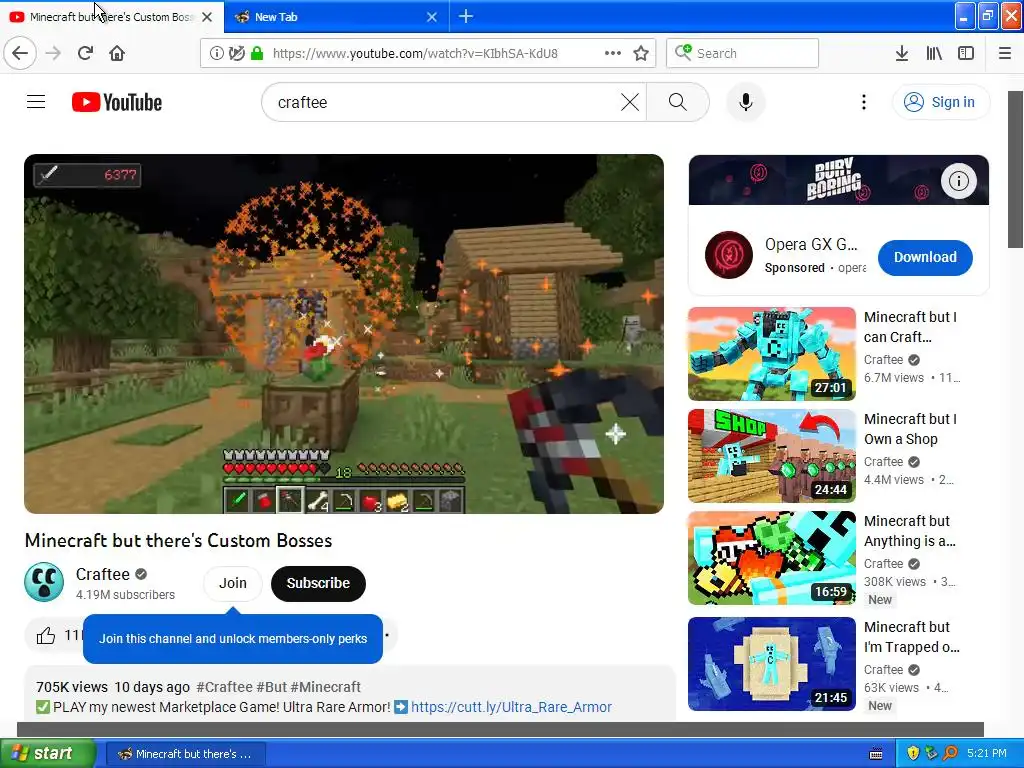Click the '705K views 10 days ago' text
This screenshot has width=1024, height=768.
click(113, 687)
